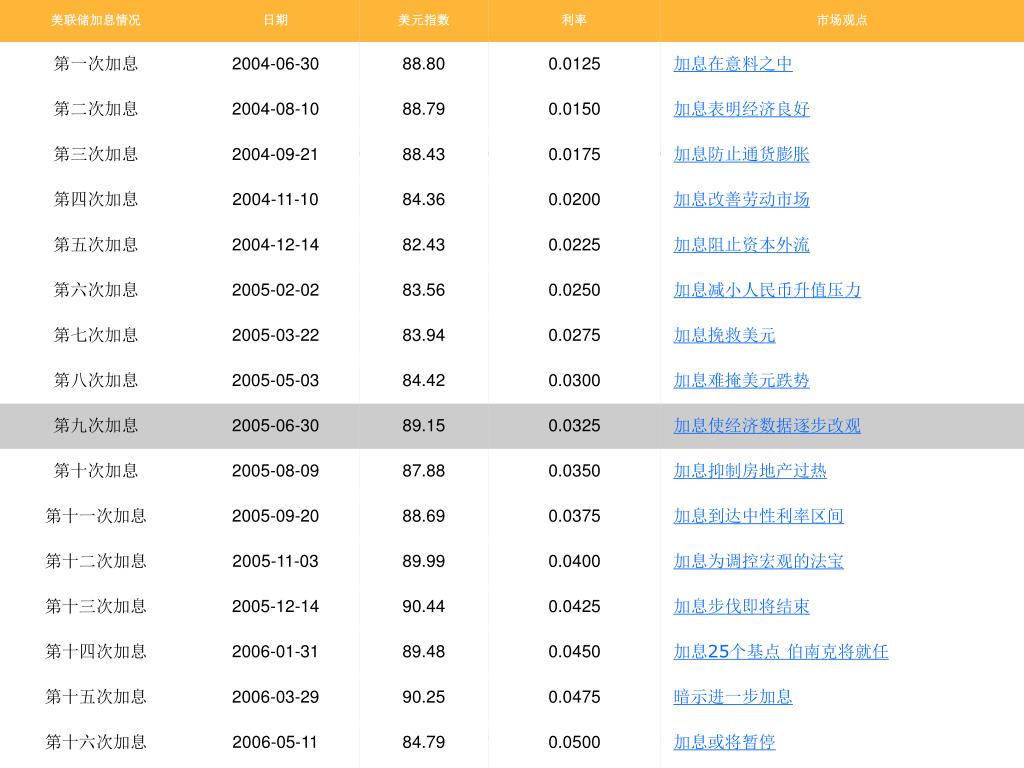Select the row label 第五次加息
The width and height of the screenshot is (1024, 768).
[96, 245]
